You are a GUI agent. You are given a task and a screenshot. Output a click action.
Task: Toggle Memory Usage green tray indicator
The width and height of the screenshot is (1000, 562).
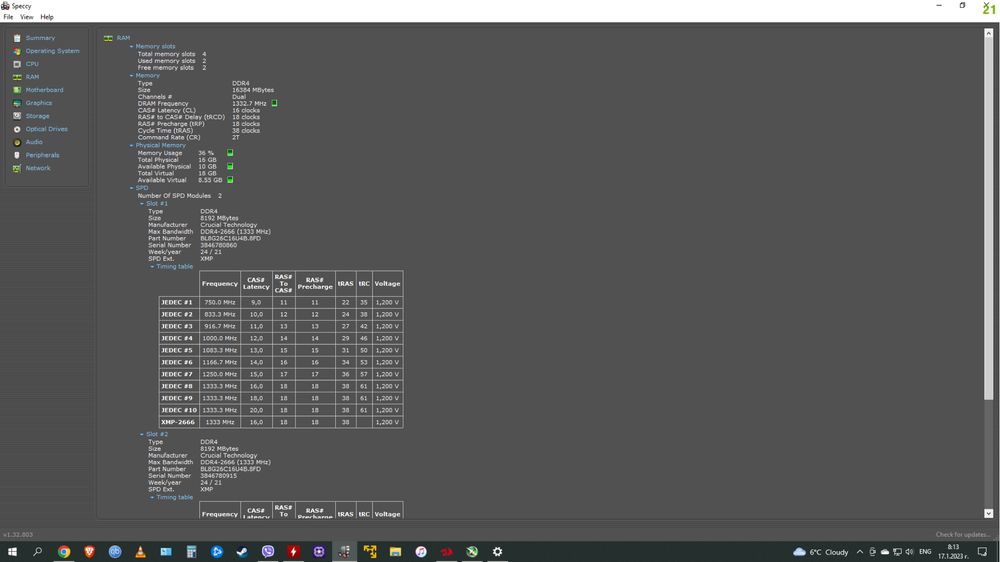pos(230,153)
